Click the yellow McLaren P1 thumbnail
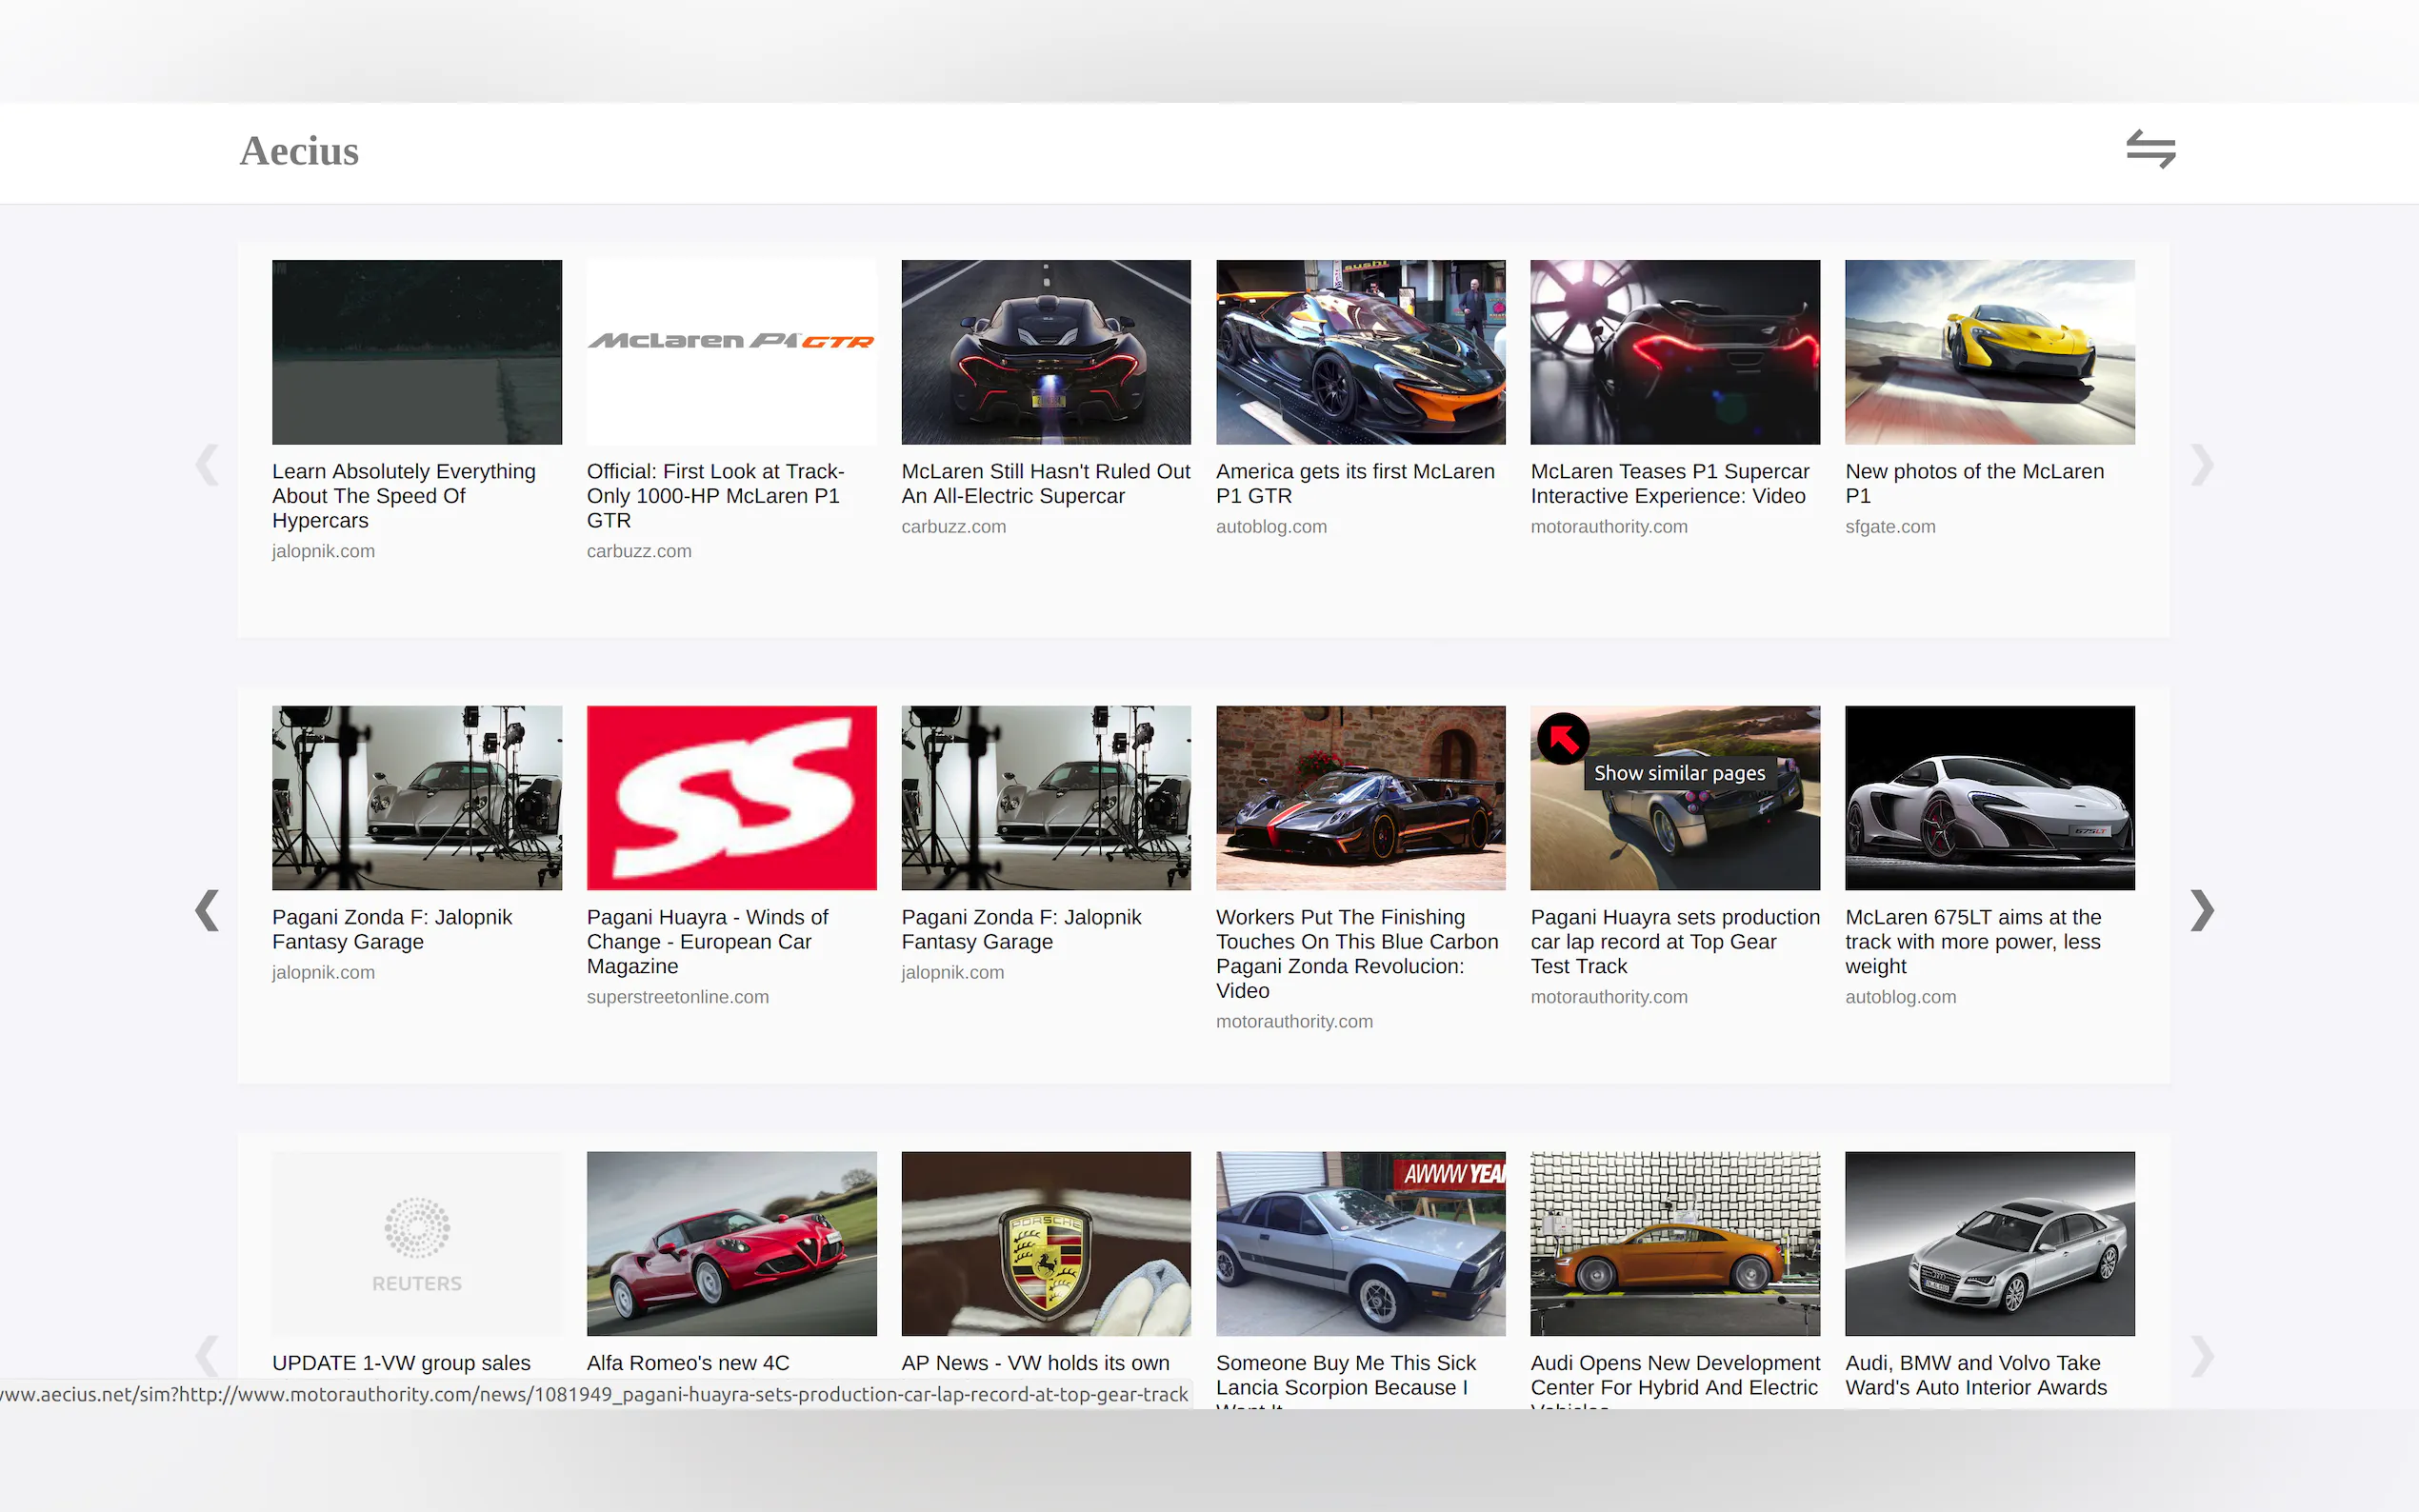This screenshot has width=2419, height=1512. (1990, 352)
